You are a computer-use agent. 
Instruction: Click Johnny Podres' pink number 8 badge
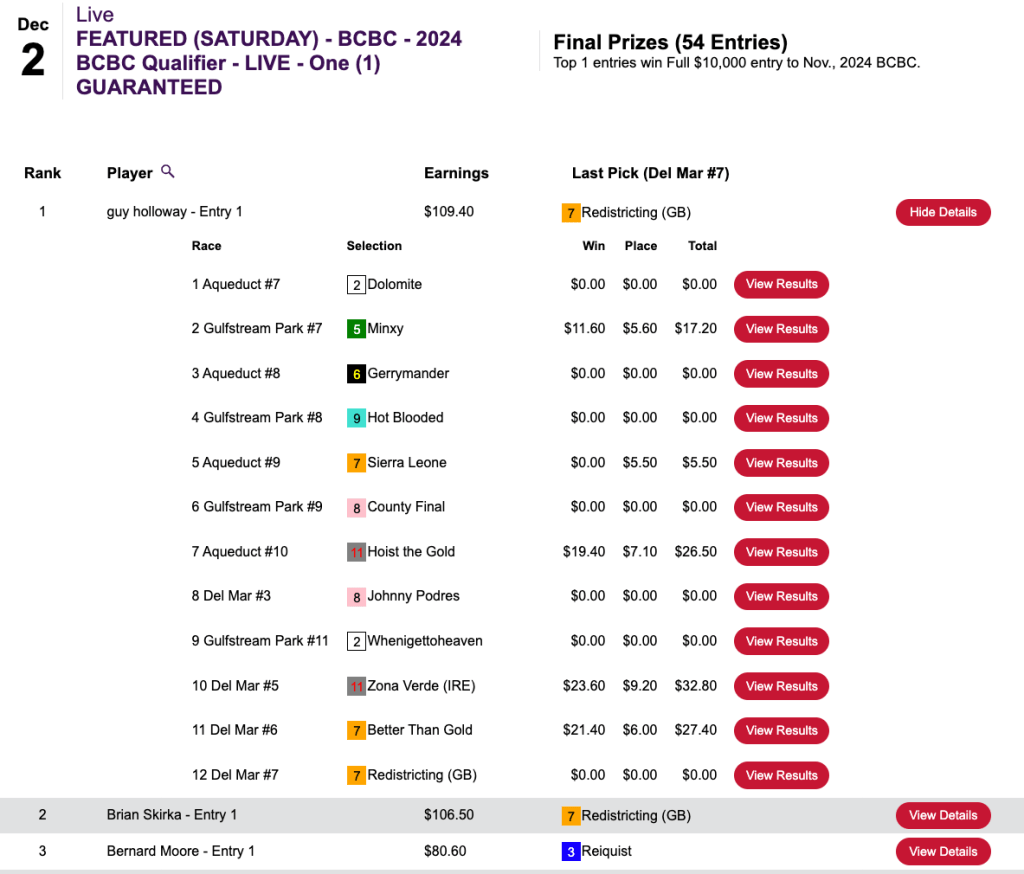(356, 596)
